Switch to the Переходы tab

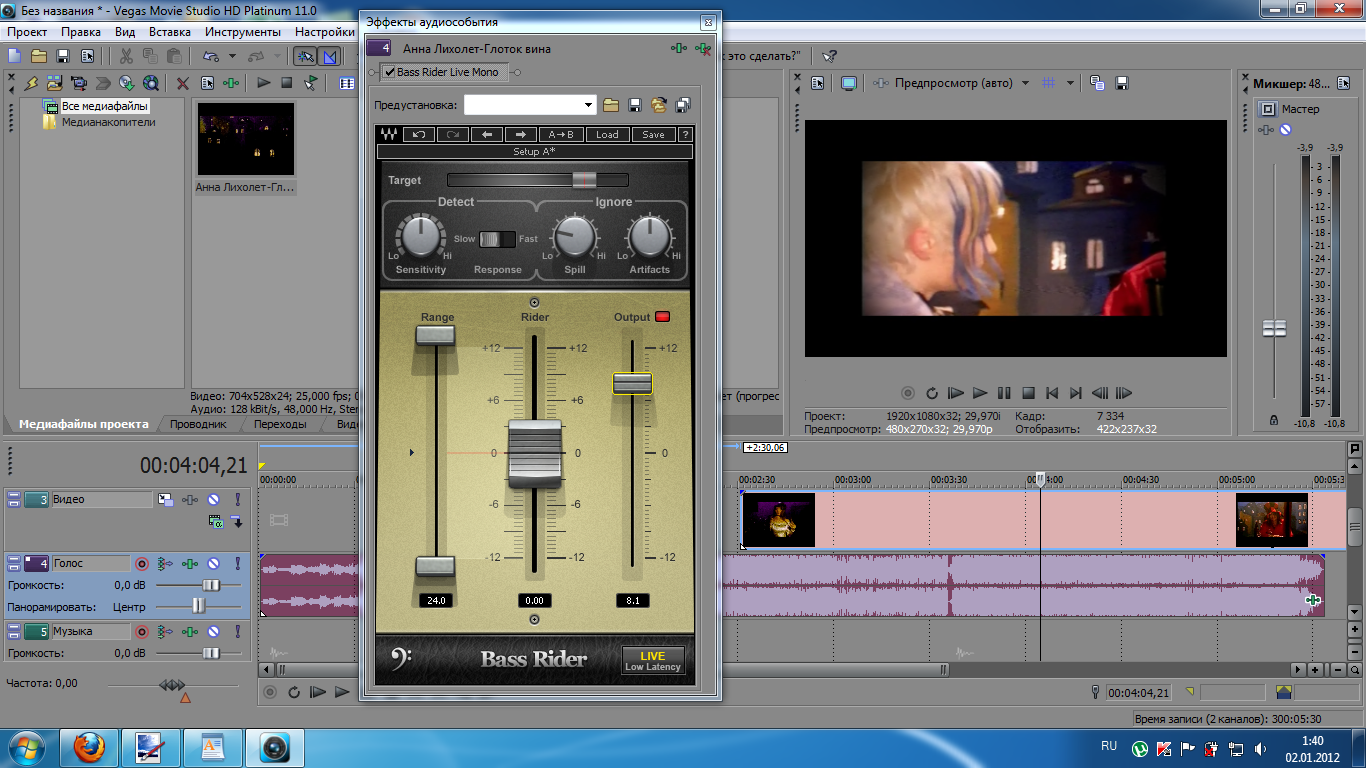pyautogui.click(x=280, y=424)
